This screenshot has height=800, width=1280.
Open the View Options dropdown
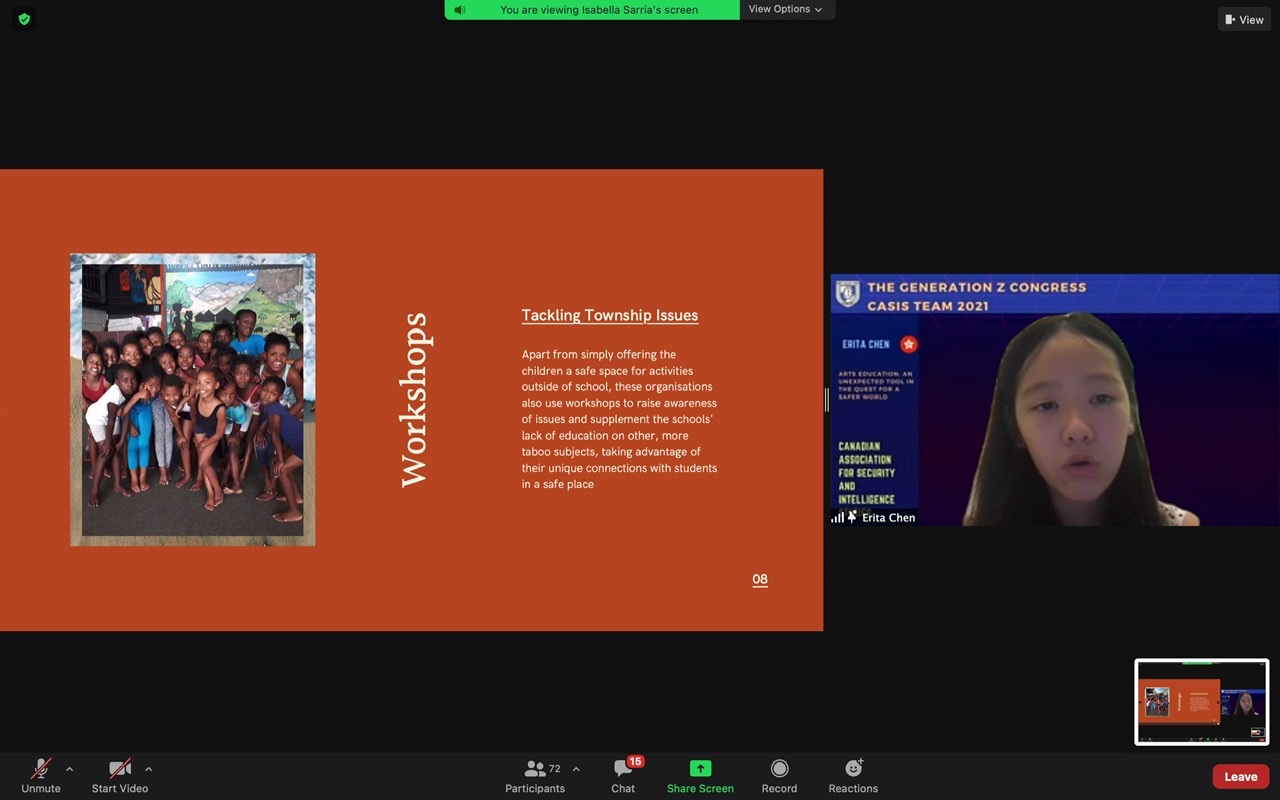pos(786,9)
